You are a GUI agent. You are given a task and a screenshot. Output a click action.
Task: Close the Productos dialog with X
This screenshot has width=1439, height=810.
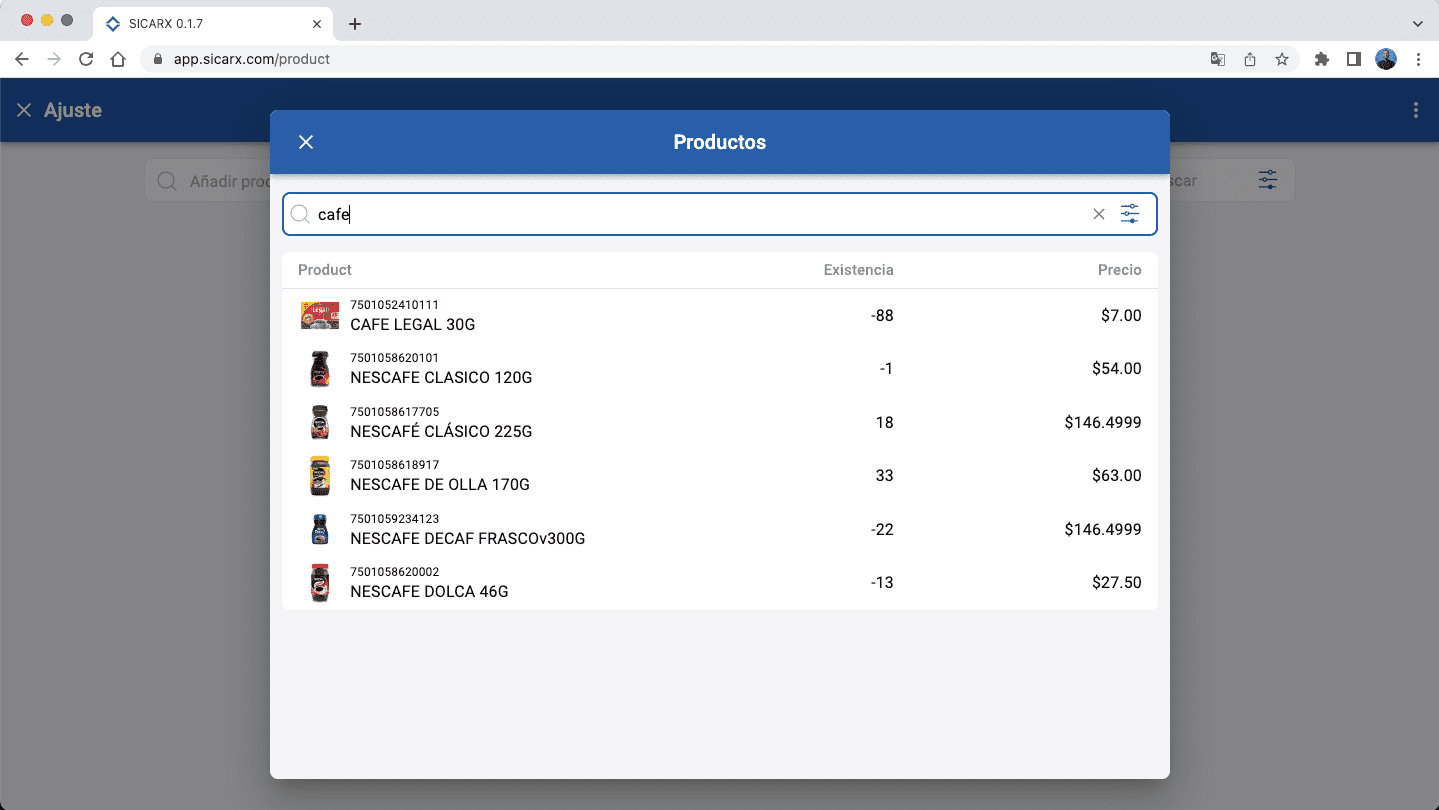tap(306, 142)
